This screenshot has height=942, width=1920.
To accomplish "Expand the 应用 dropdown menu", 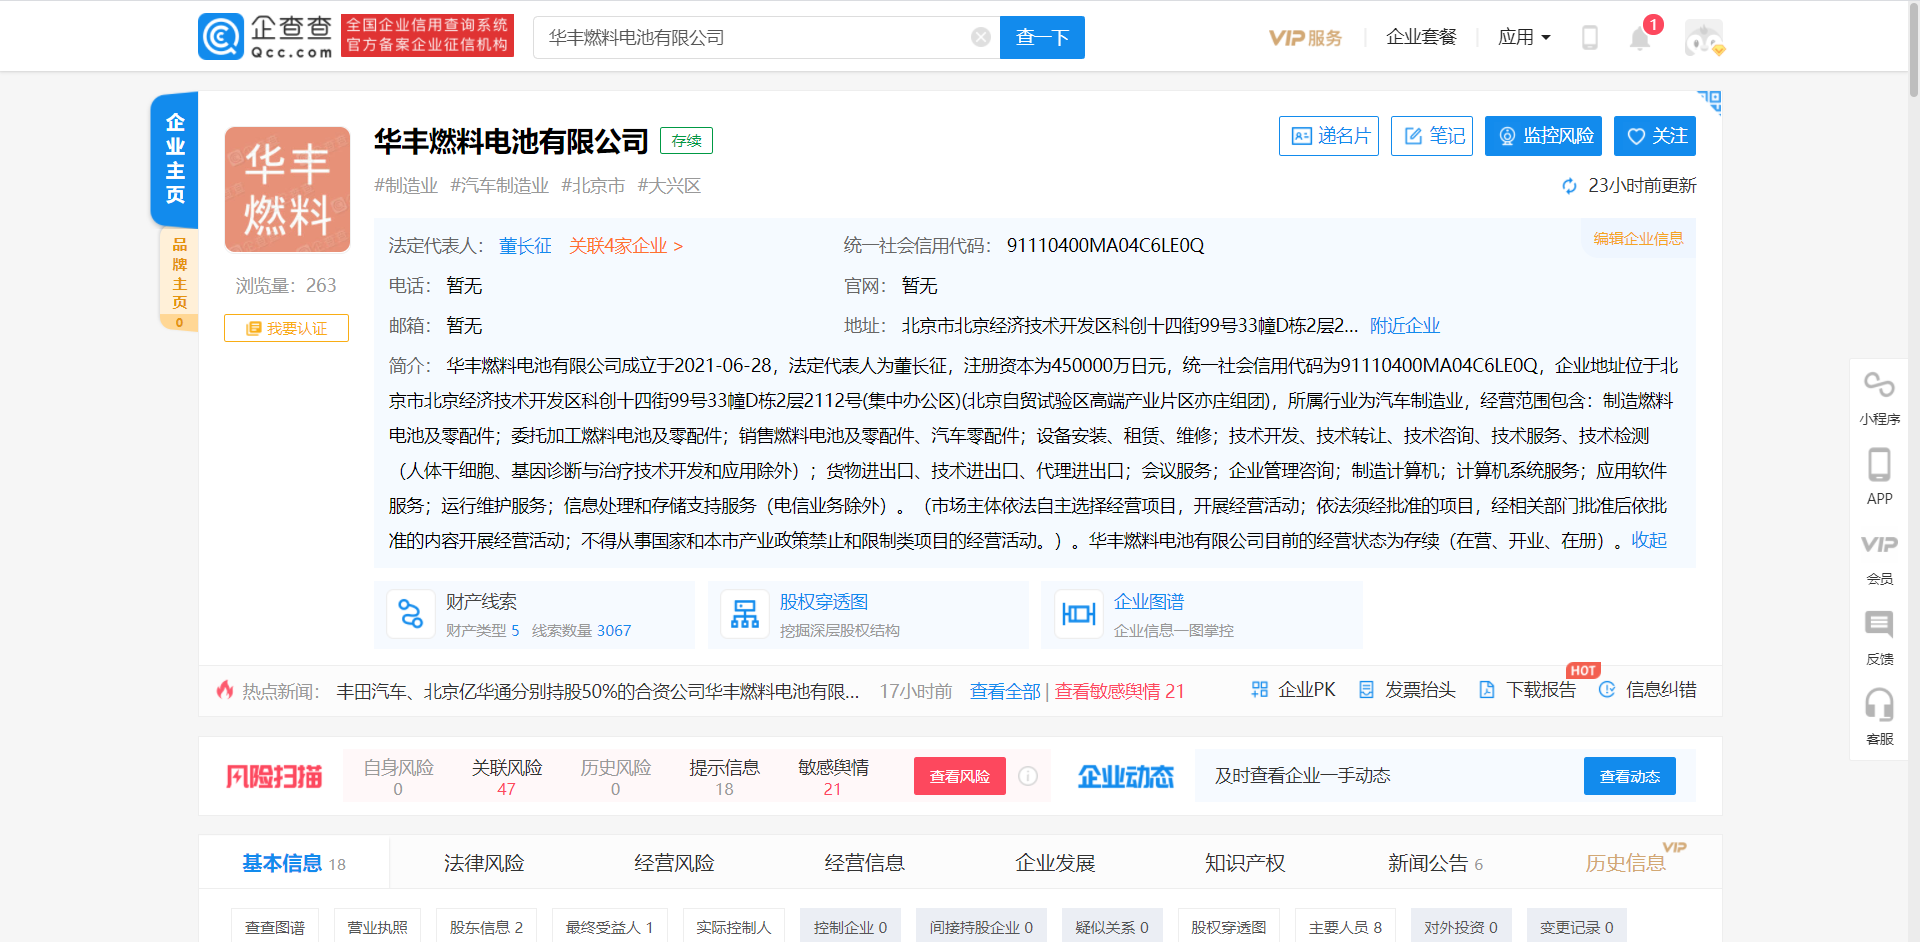I will click(1524, 38).
